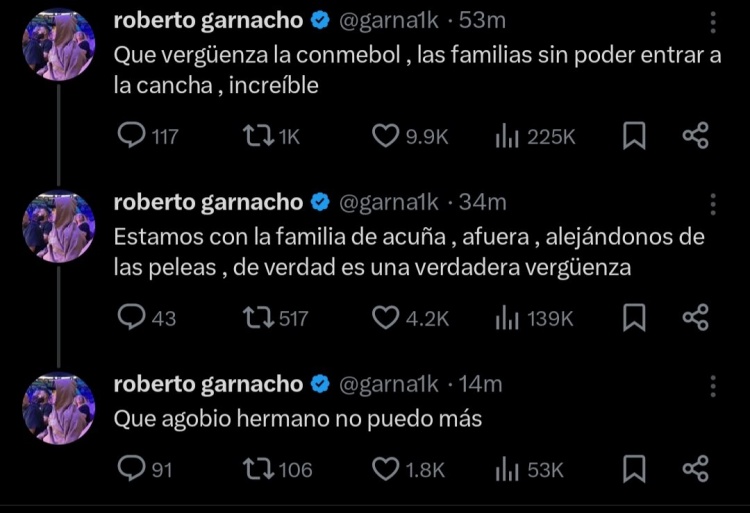
Task: Retweet the tweet with 1K retweets
Action: pos(257,136)
